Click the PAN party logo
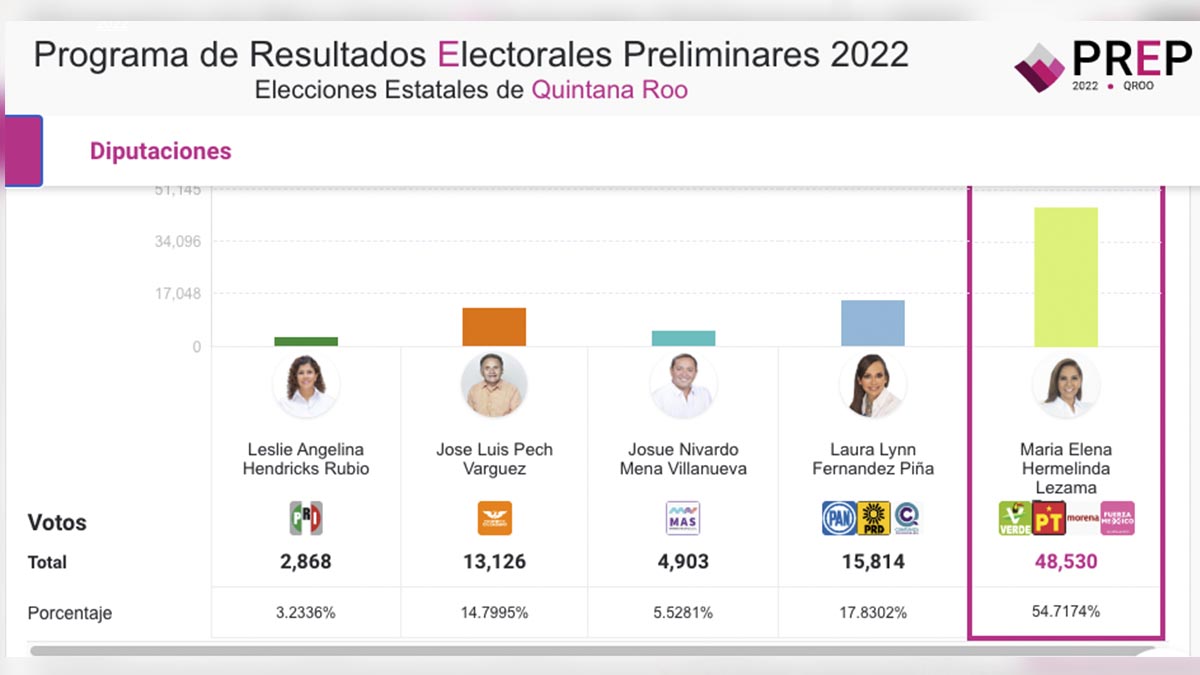 coord(839,518)
